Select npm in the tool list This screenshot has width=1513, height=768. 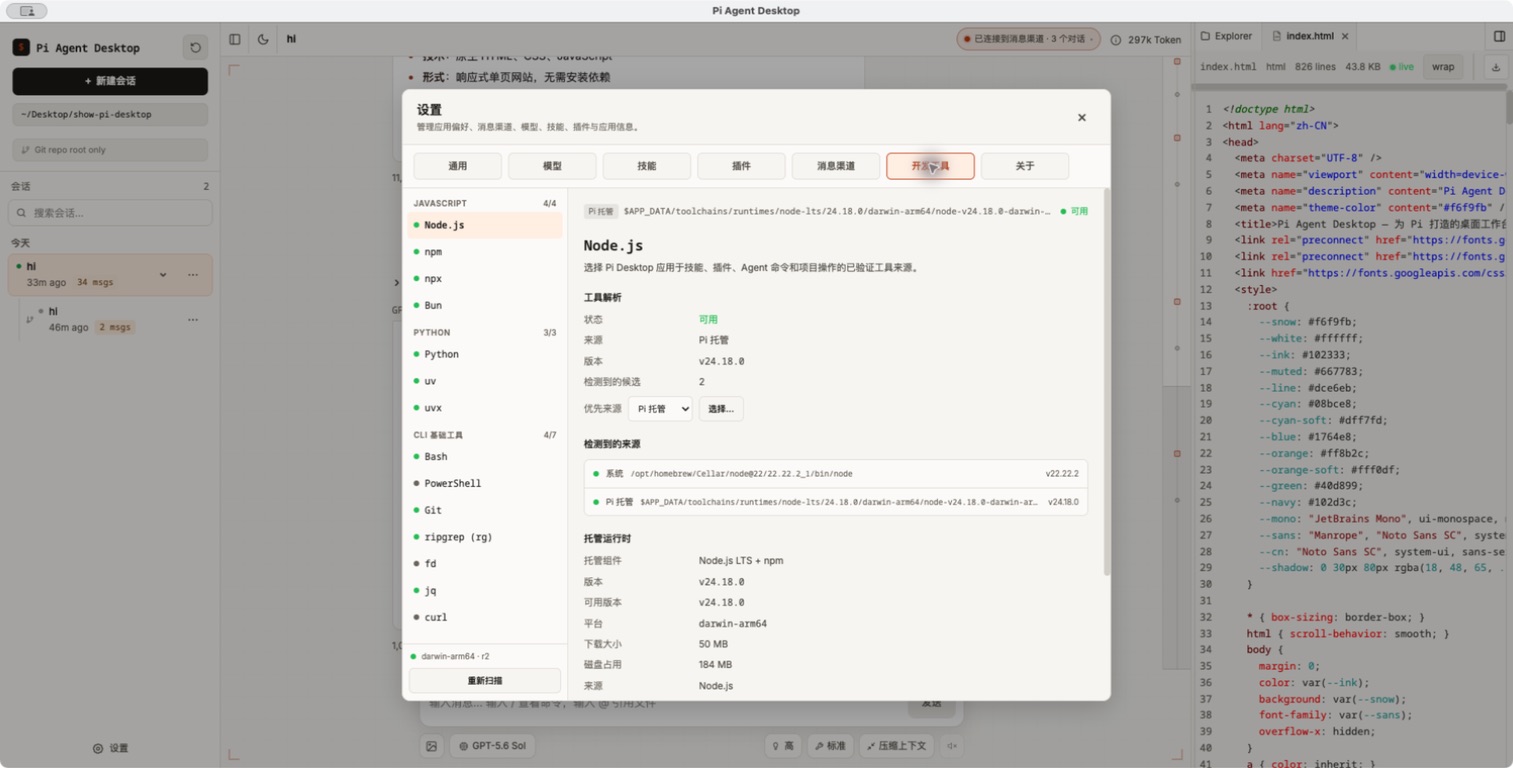[485, 252]
